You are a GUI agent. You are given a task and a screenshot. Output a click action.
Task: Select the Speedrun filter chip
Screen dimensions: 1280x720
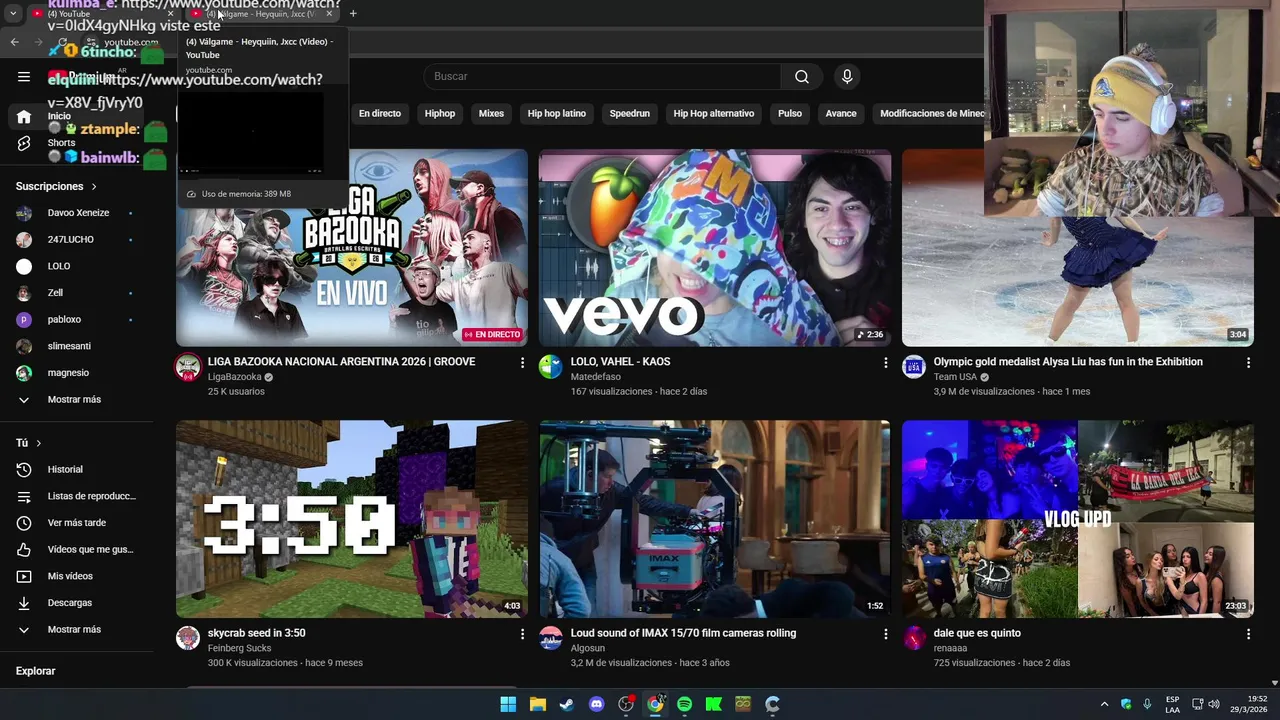(630, 114)
